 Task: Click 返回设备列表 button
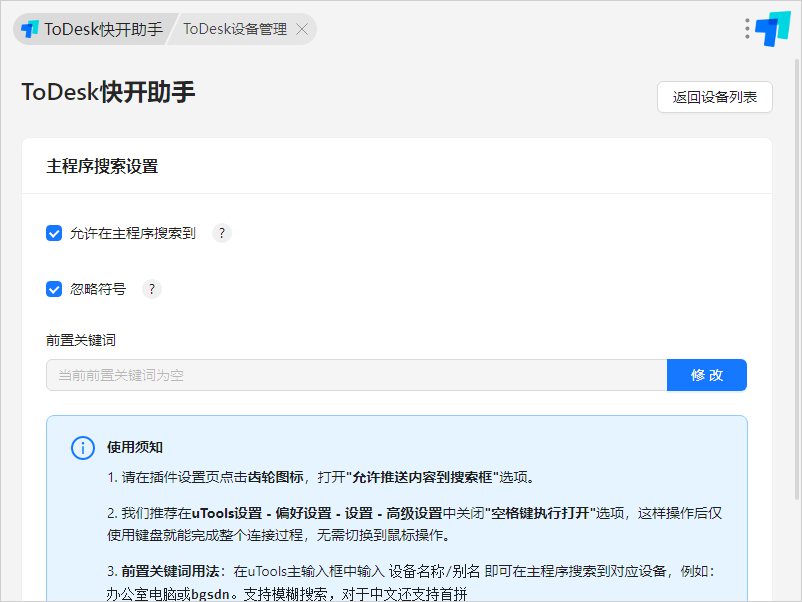coord(715,97)
